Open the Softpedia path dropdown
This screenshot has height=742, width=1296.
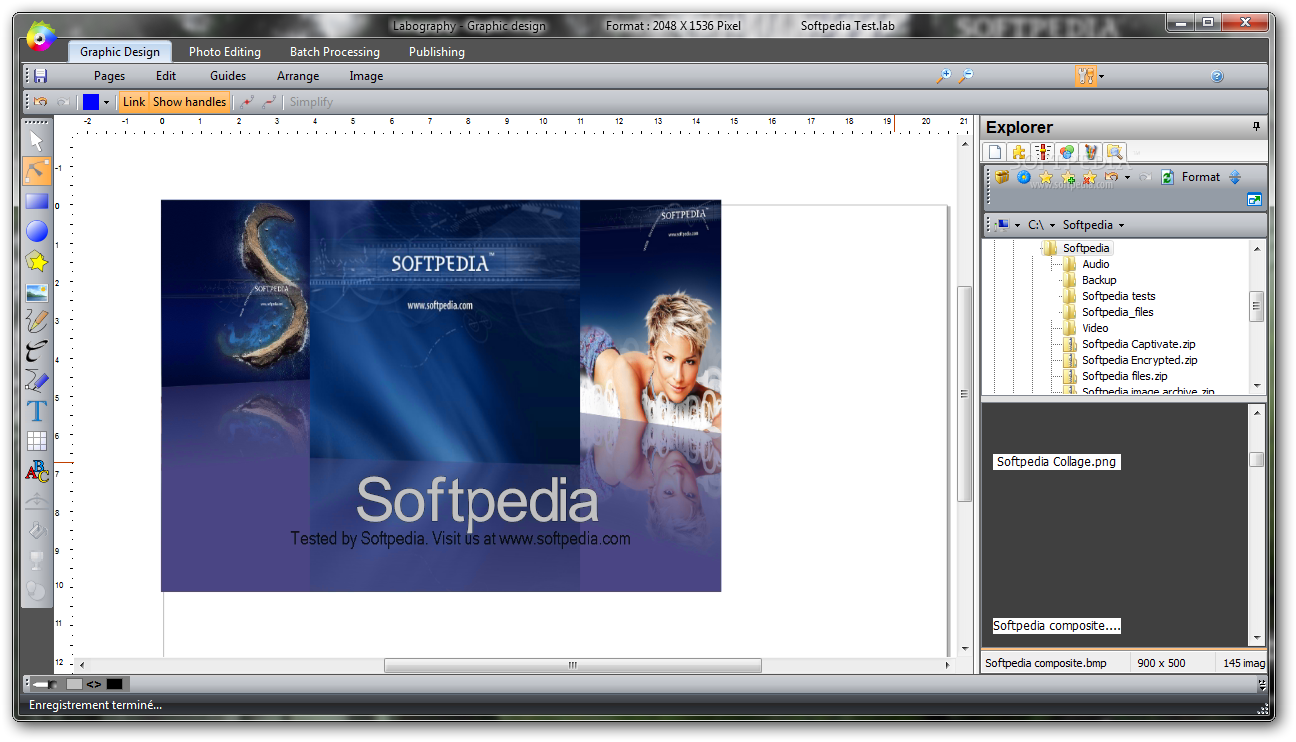1121,225
